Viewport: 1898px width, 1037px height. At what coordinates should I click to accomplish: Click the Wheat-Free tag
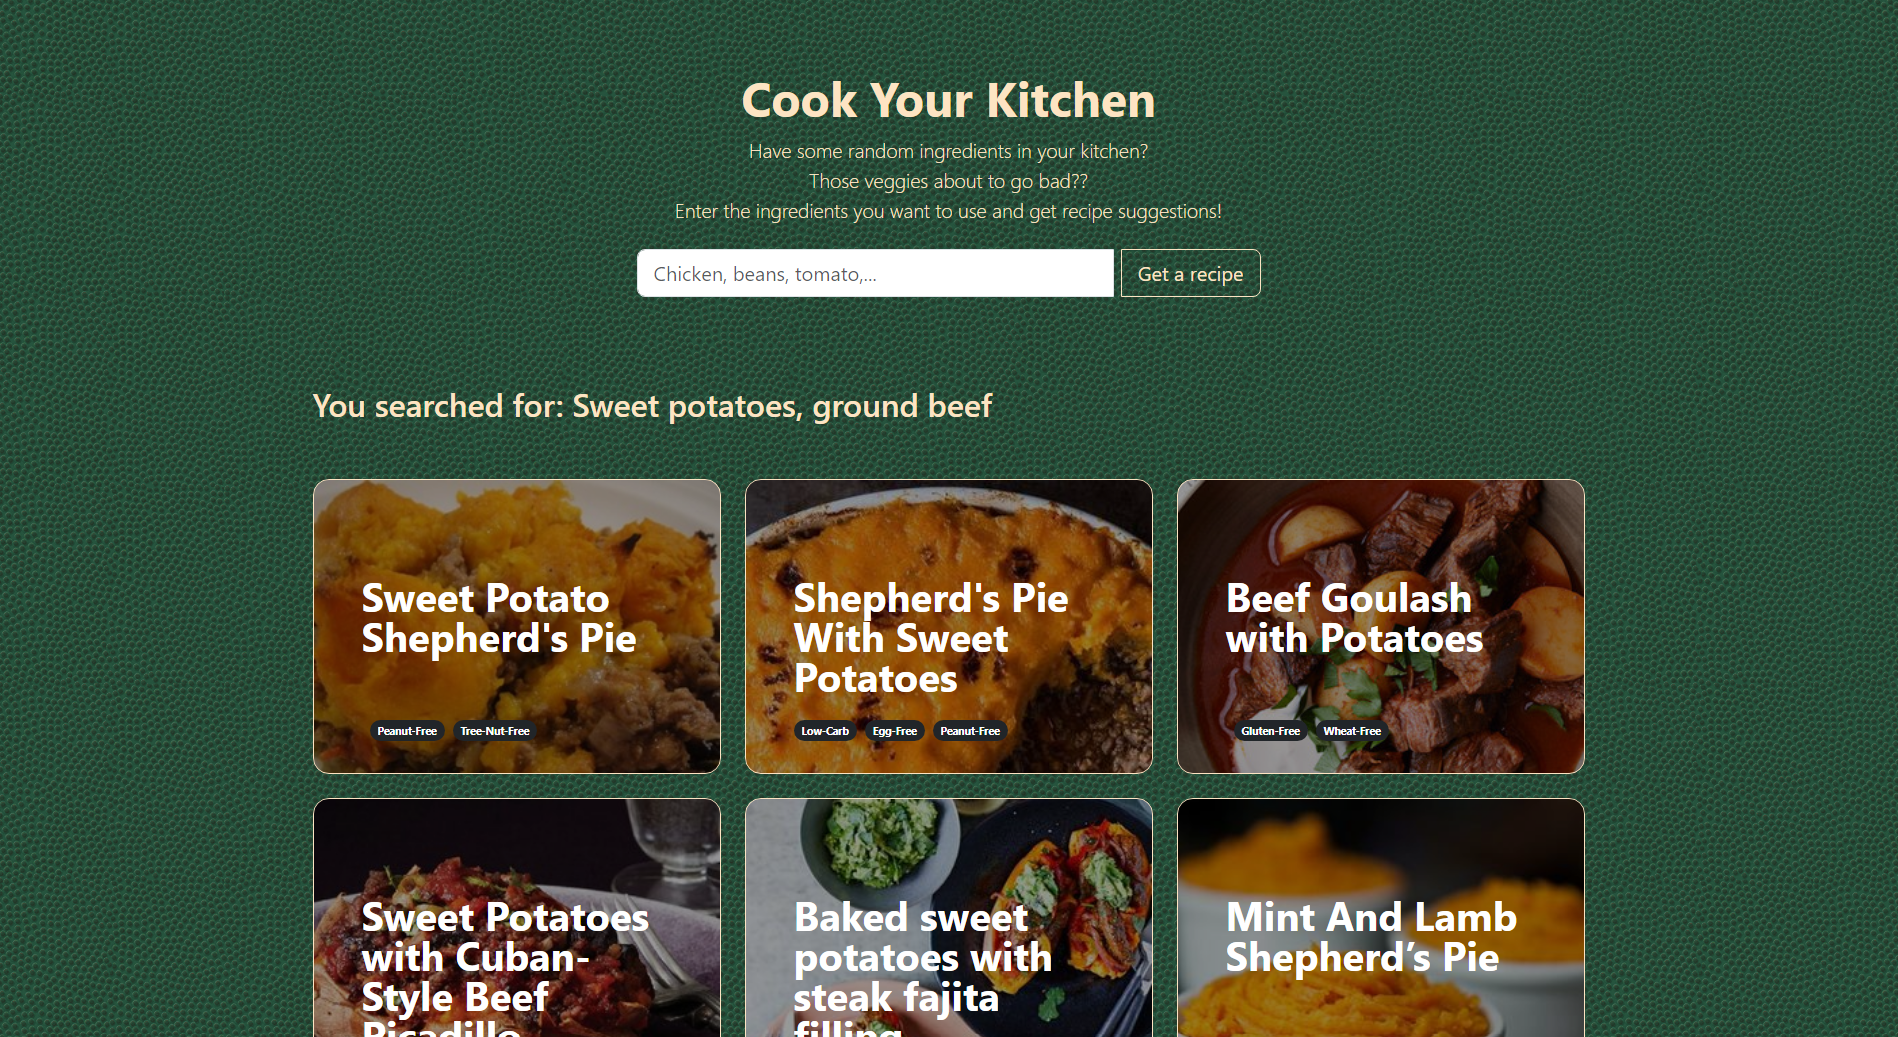1352,731
